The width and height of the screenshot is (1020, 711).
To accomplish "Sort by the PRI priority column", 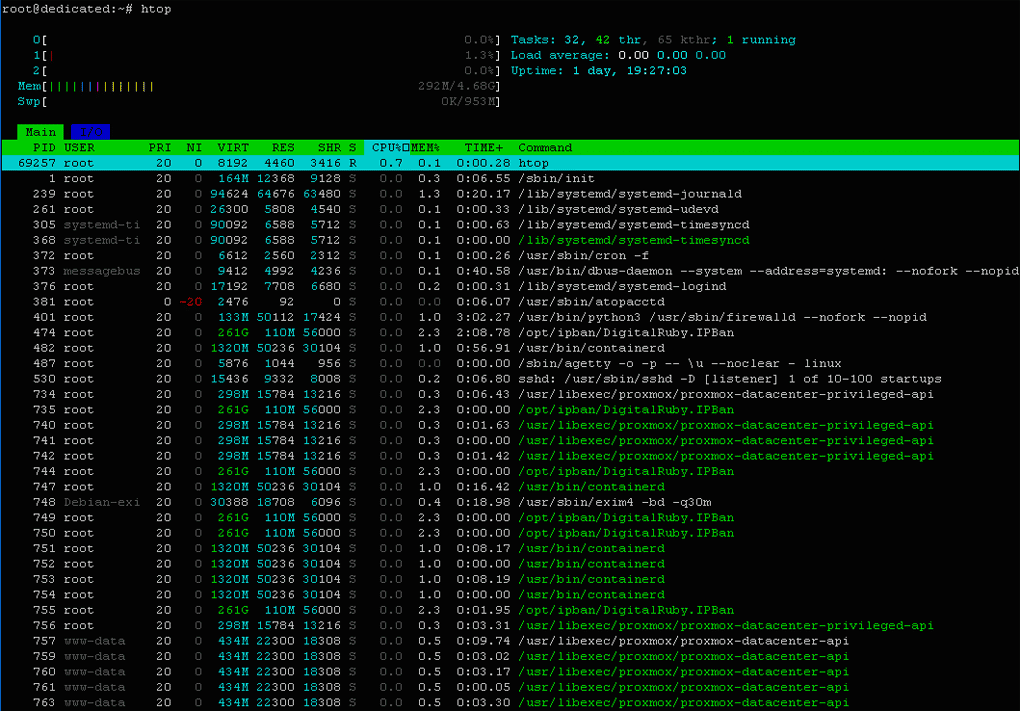I will 158,146.
